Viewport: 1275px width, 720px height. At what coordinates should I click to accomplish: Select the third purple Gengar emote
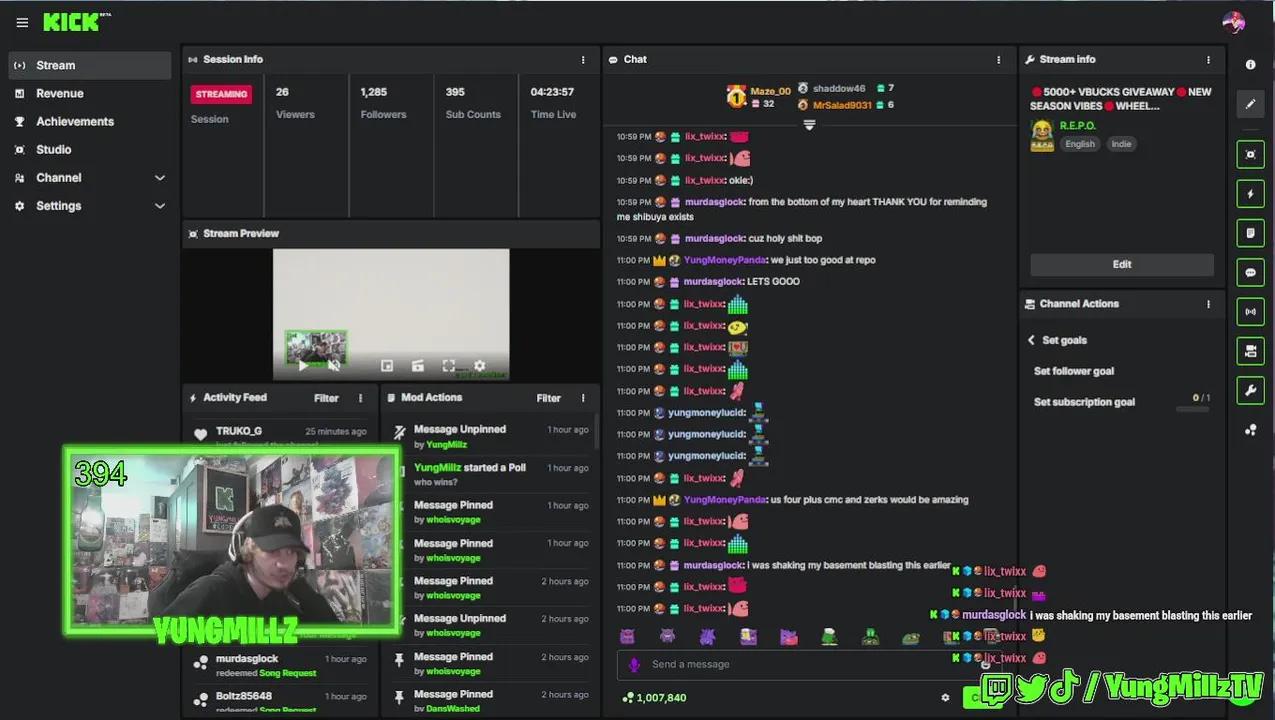click(x=707, y=637)
